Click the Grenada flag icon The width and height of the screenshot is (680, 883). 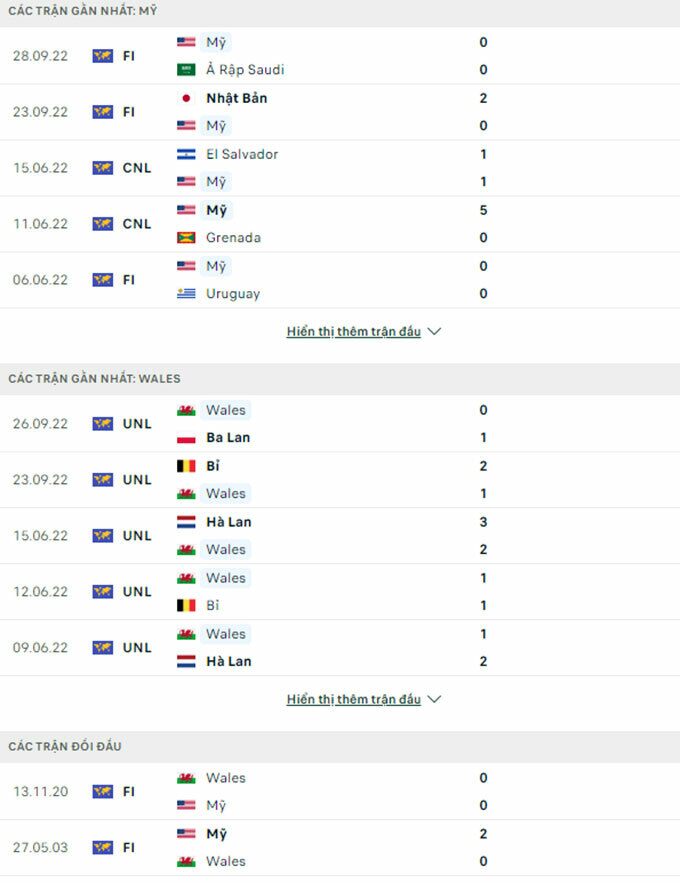click(186, 238)
